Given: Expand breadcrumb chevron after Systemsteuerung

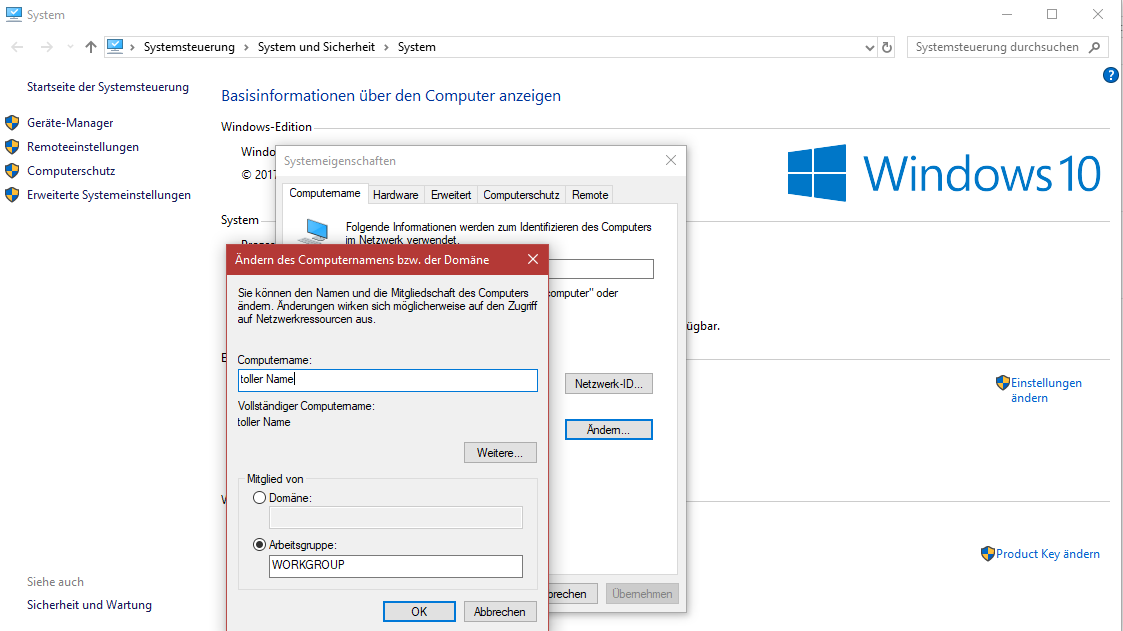Looking at the screenshot, I should pyautogui.click(x=246, y=47).
